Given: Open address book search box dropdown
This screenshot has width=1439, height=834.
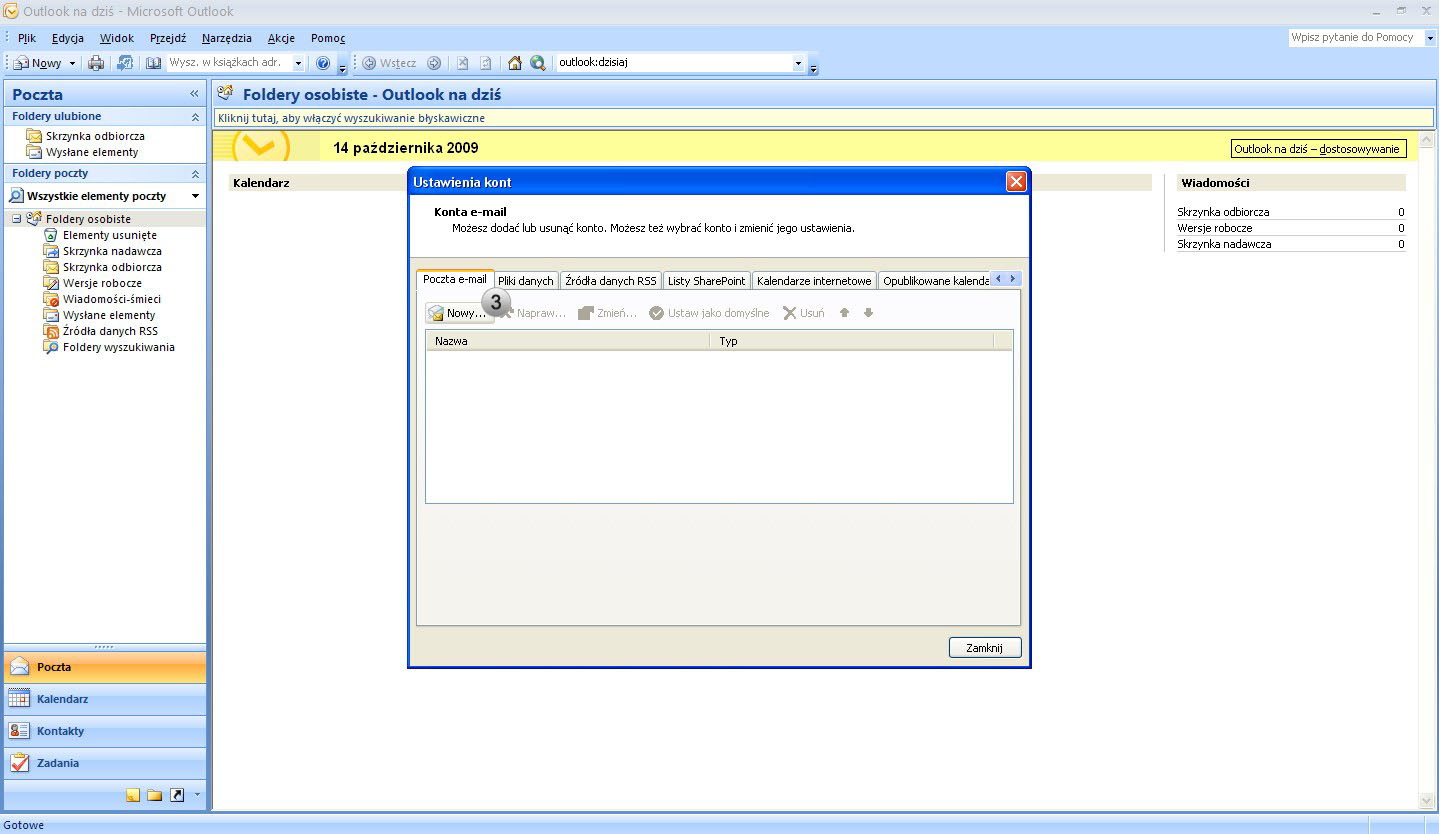Looking at the screenshot, I should (298, 63).
